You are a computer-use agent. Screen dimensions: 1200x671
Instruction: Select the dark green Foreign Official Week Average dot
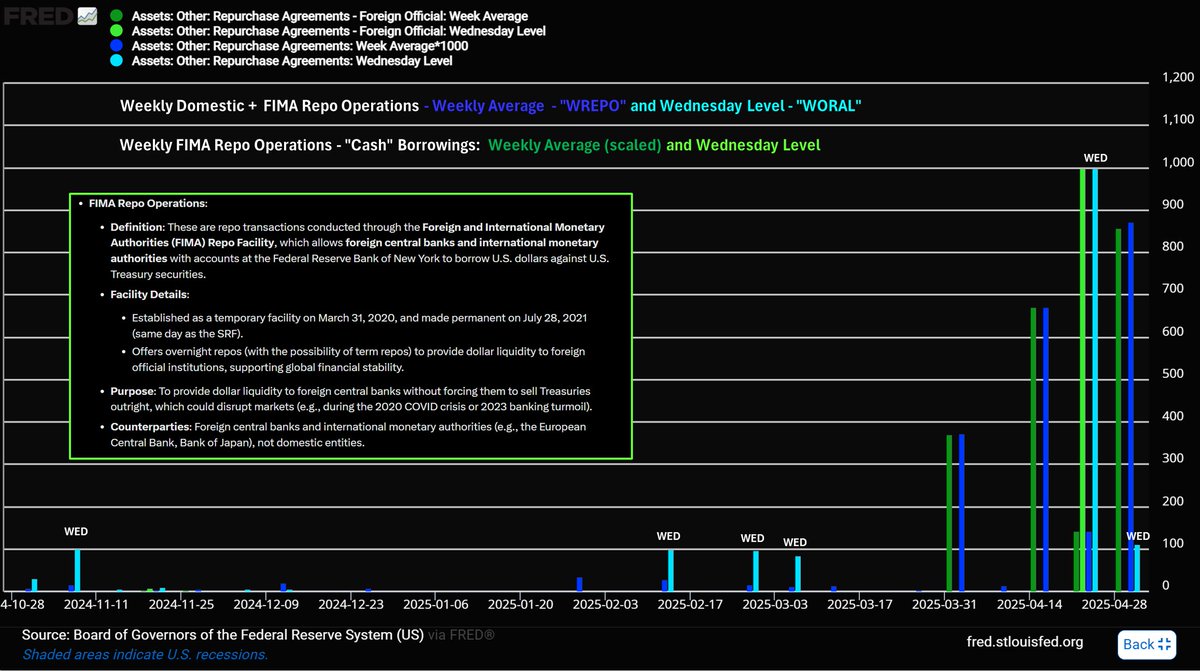pos(116,15)
